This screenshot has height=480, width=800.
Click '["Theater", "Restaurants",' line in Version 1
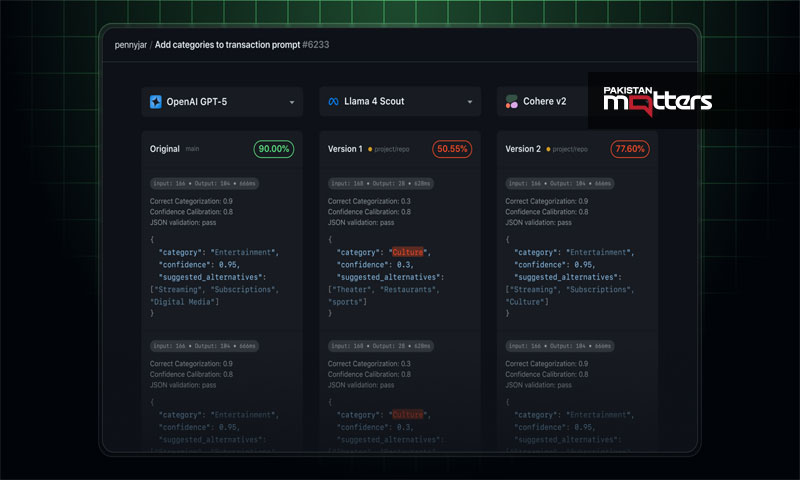(x=384, y=289)
